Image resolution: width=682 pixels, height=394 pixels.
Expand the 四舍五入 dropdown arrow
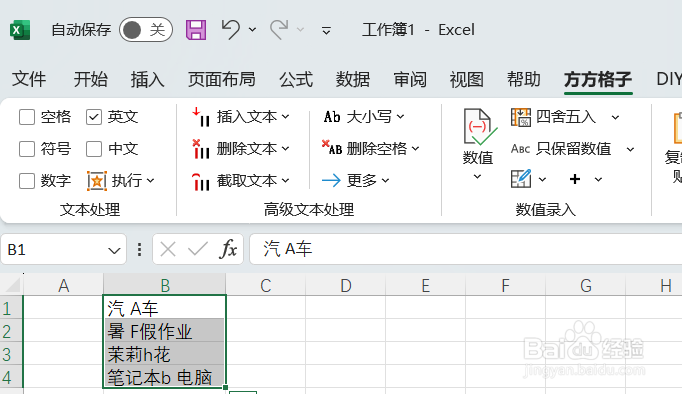click(615, 117)
